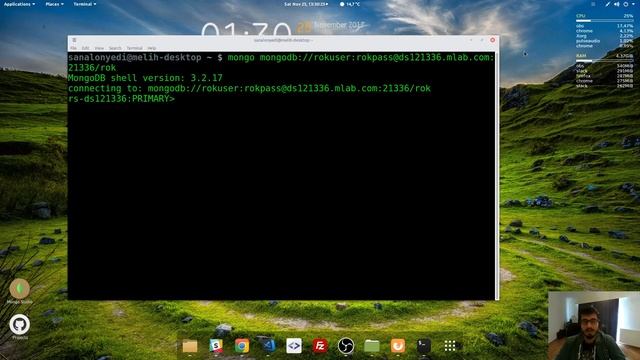
Task: Open the File menu in terminal
Action: (73, 48)
